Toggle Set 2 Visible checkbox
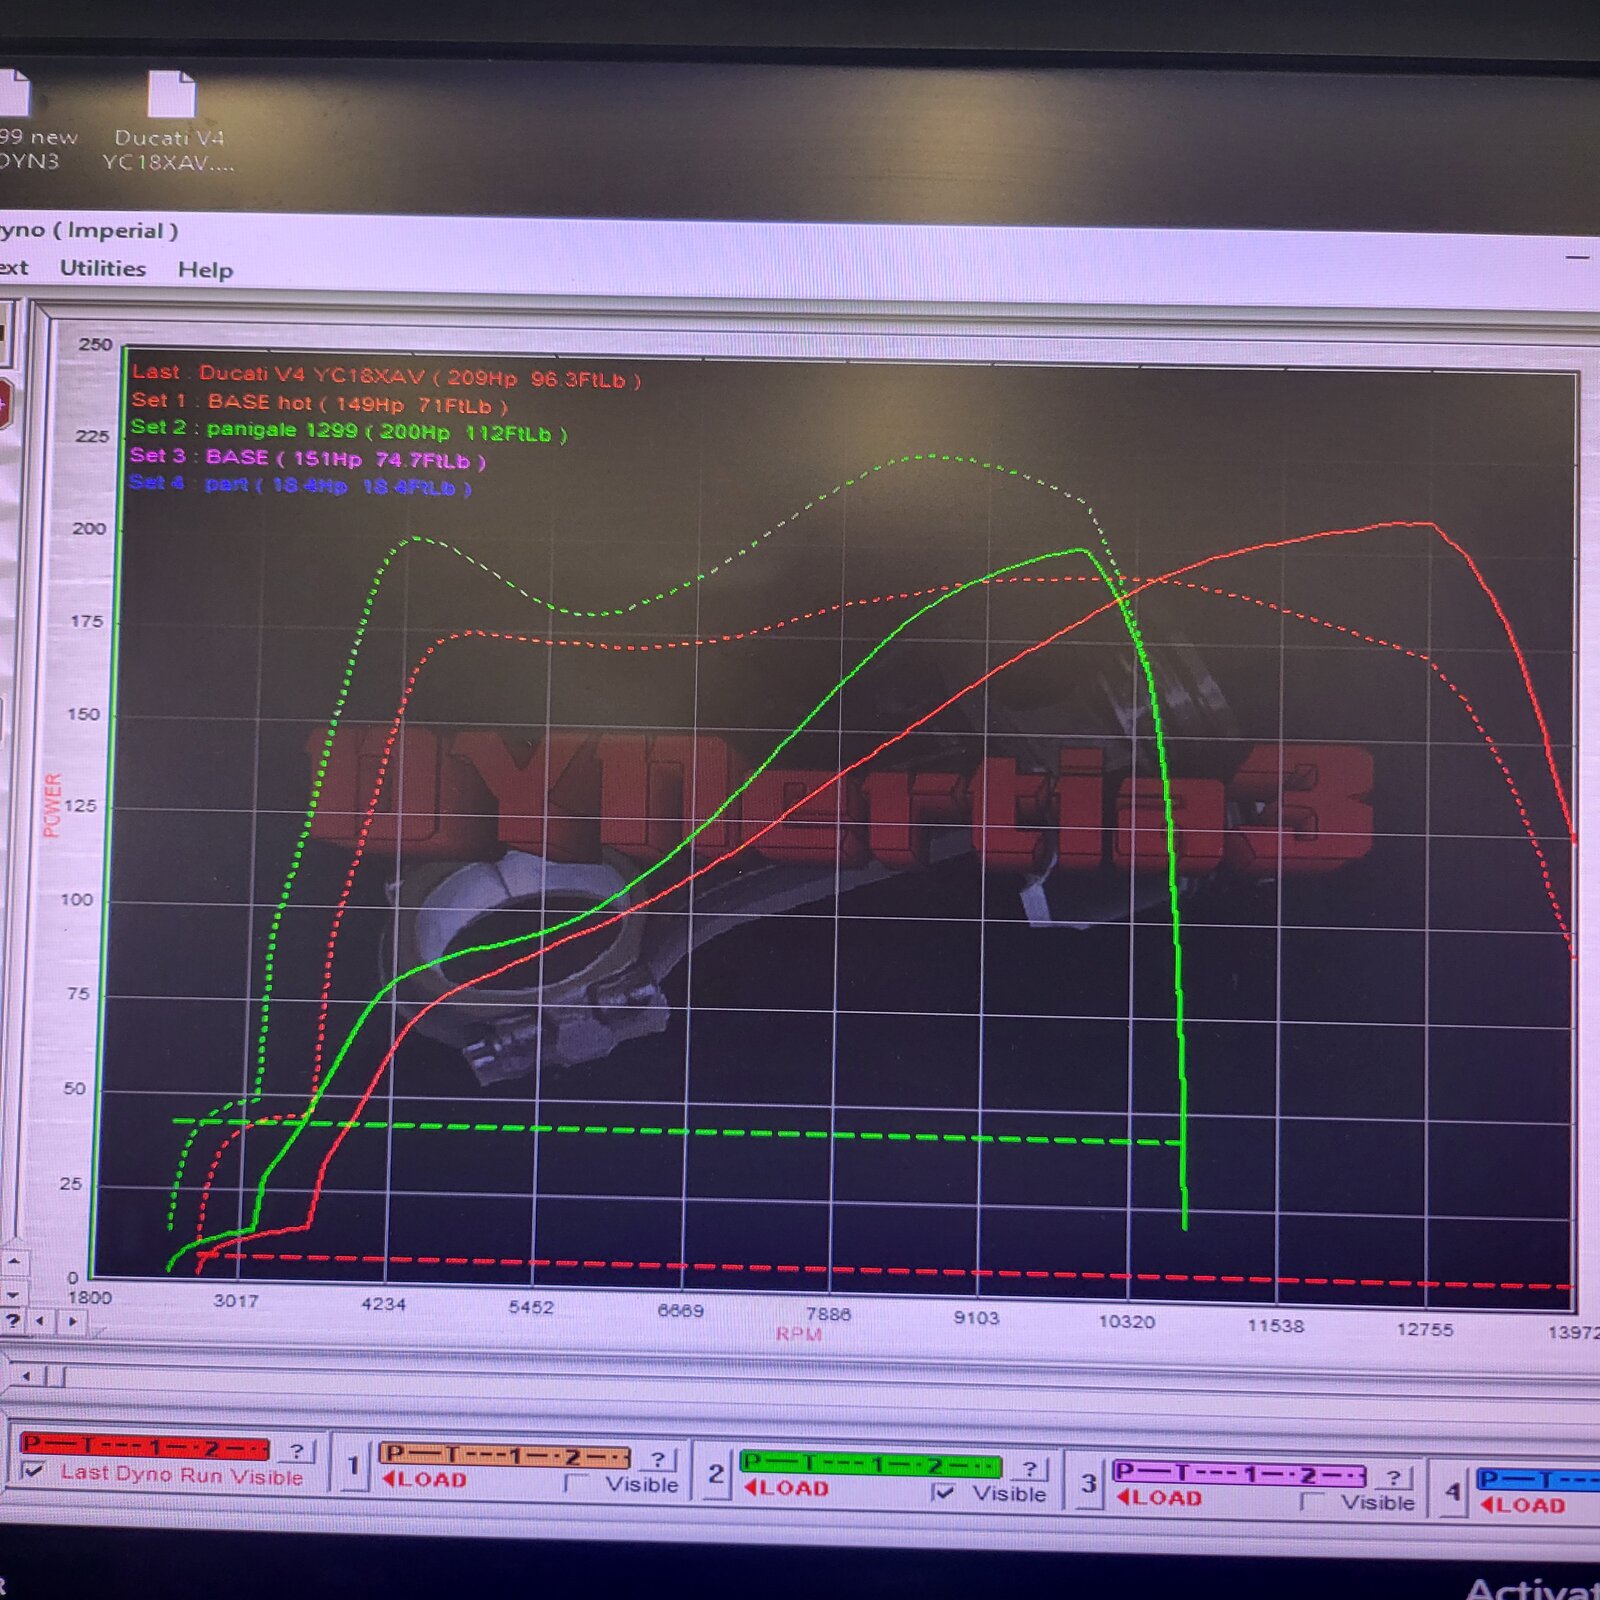Screen dimensions: 1600x1600 point(941,1492)
